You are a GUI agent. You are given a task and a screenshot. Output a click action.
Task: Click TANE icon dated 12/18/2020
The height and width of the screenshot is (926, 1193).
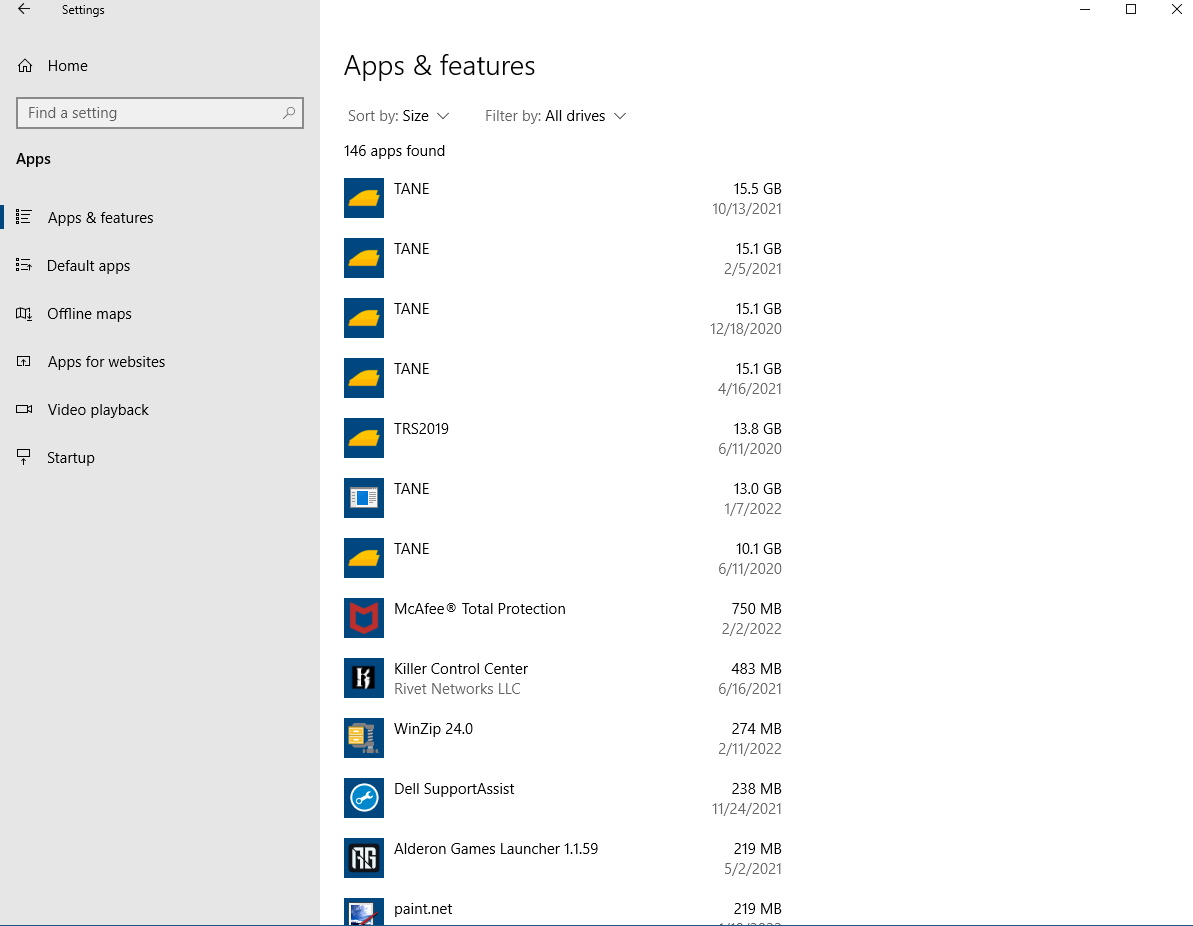(364, 318)
